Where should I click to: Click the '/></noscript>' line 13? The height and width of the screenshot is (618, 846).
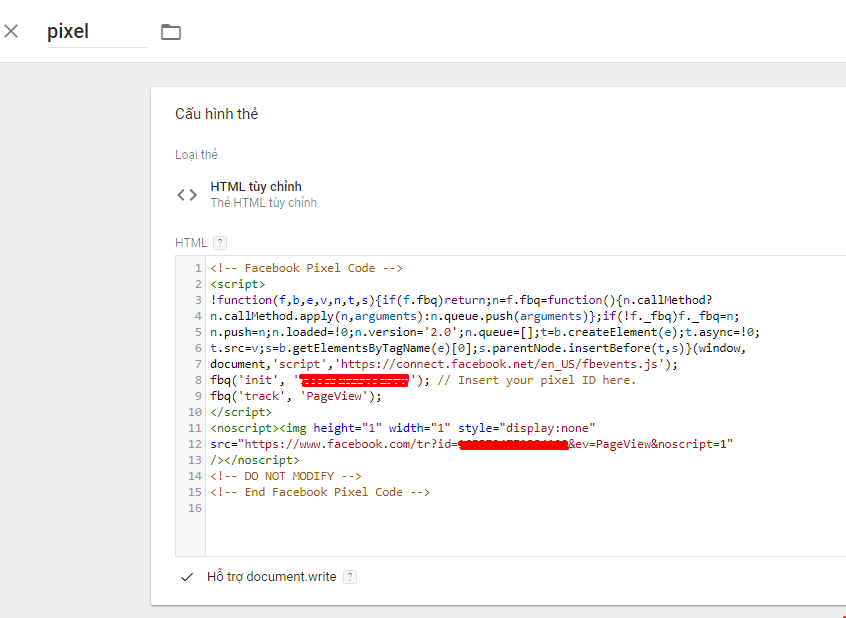tap(255, 460)
